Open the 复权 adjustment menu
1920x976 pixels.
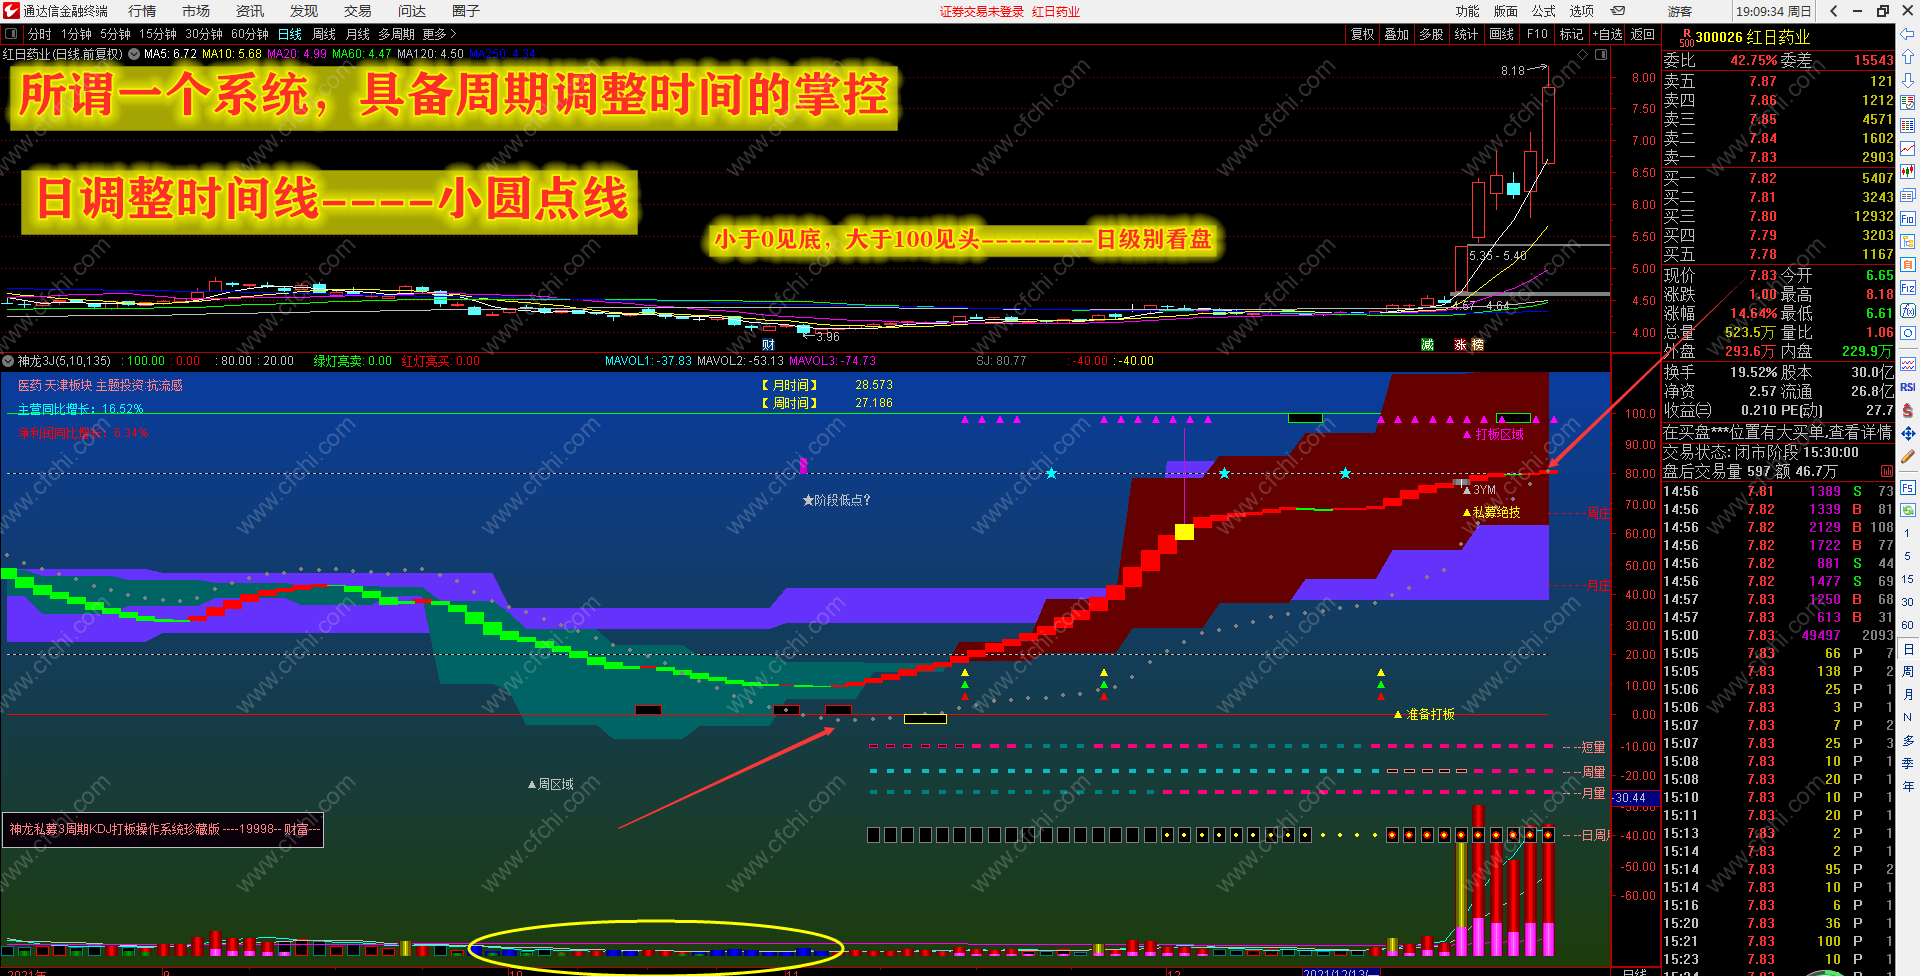coord(1363,34)
